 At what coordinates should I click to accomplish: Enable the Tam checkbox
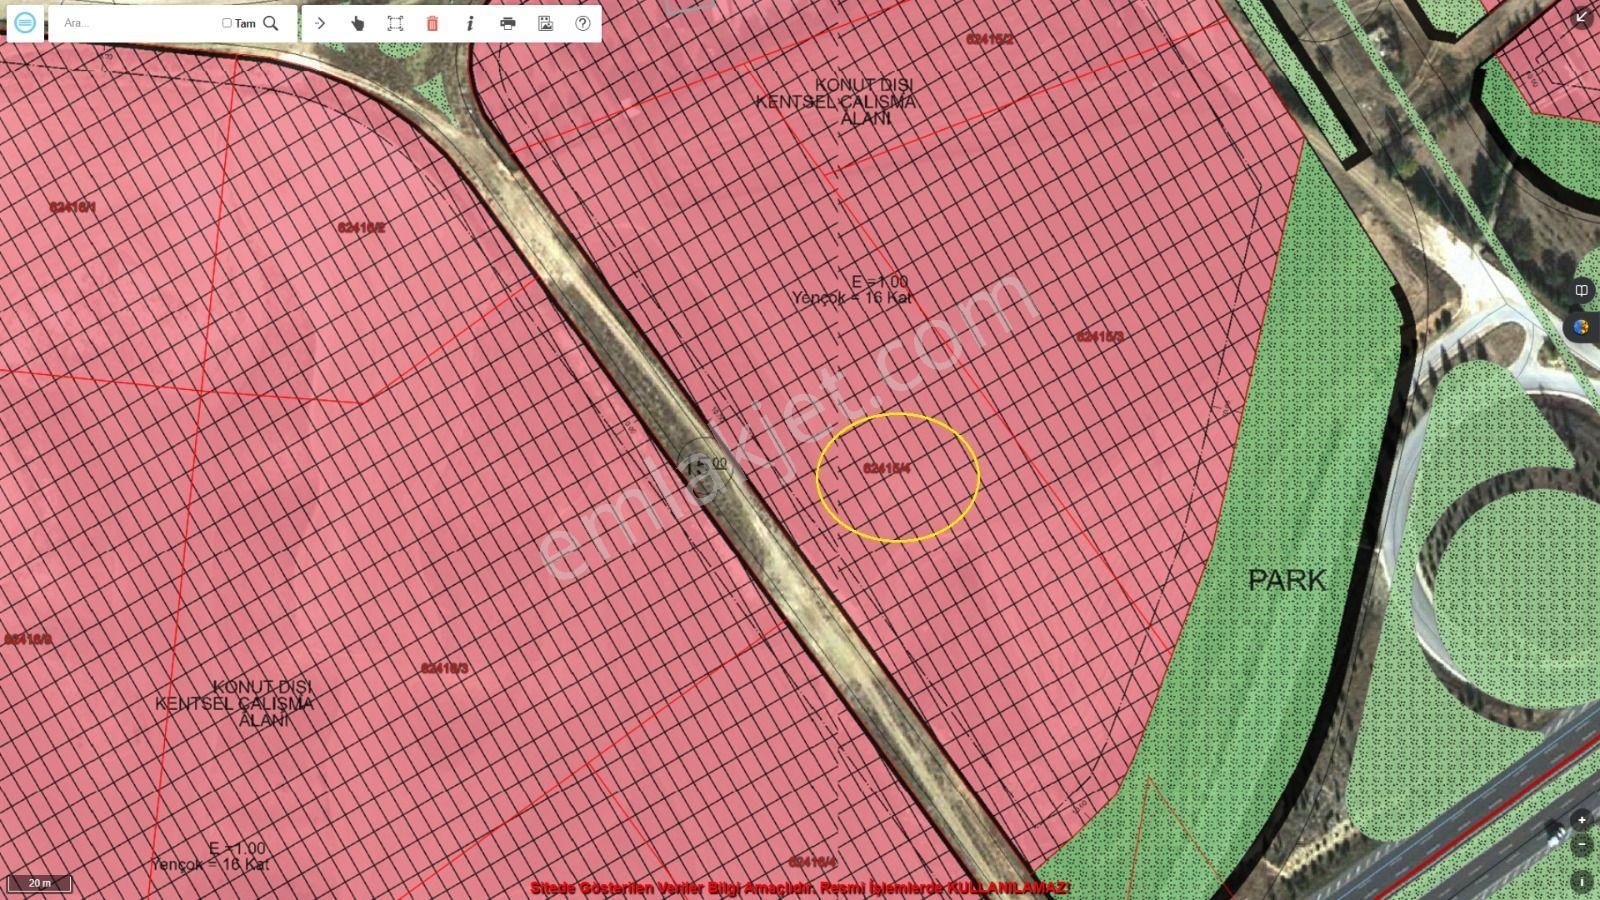(227, 23)
